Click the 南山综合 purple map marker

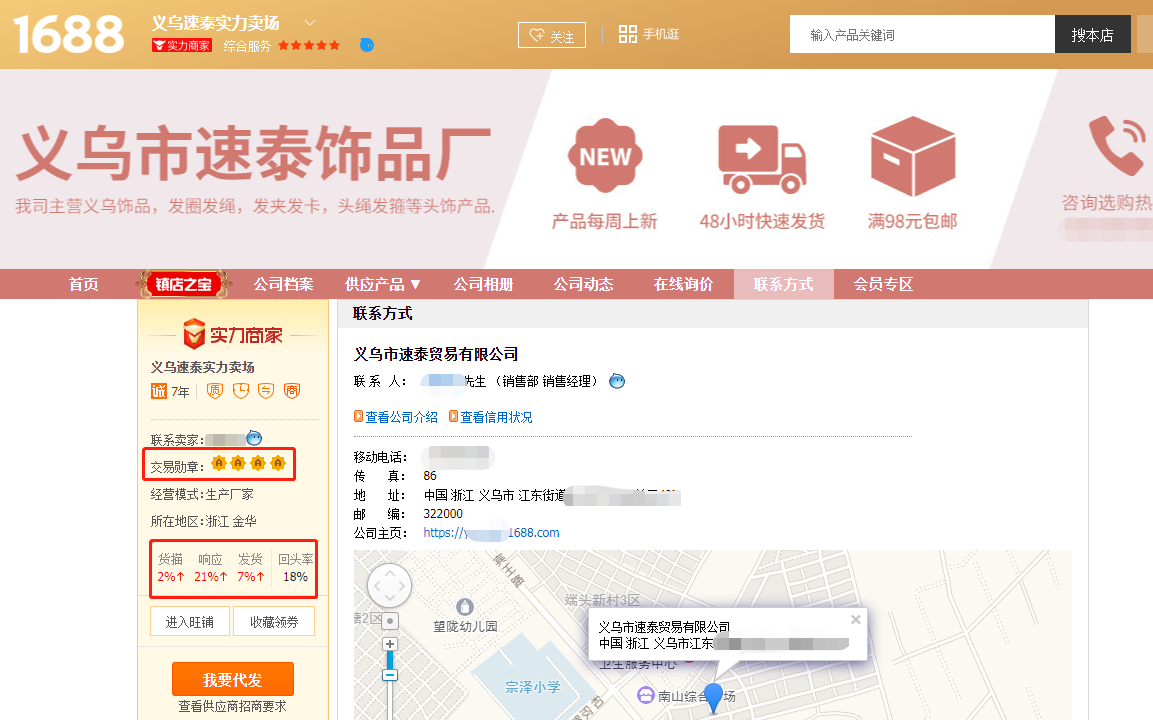click(x=646, y=695)
